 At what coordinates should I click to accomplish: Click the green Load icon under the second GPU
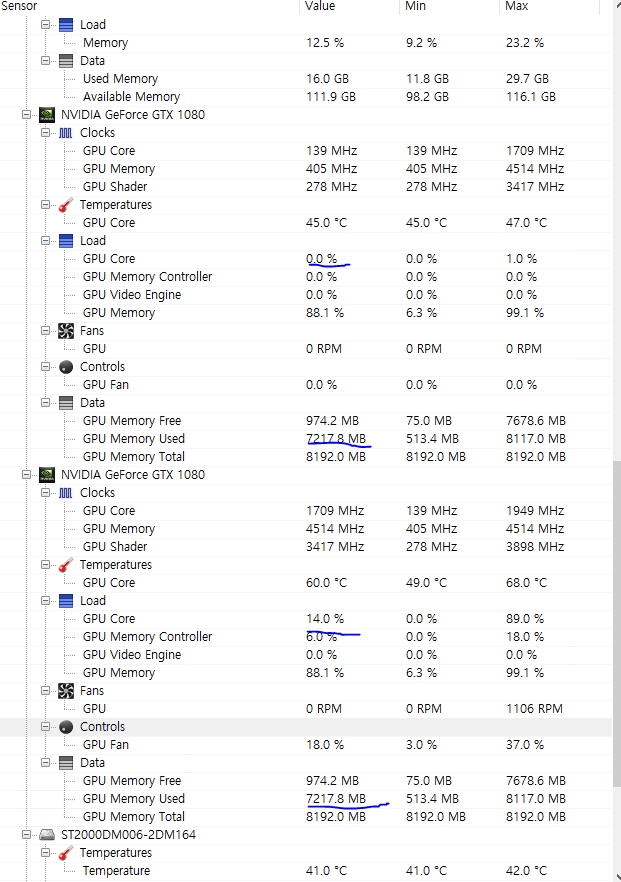[64, 600]
